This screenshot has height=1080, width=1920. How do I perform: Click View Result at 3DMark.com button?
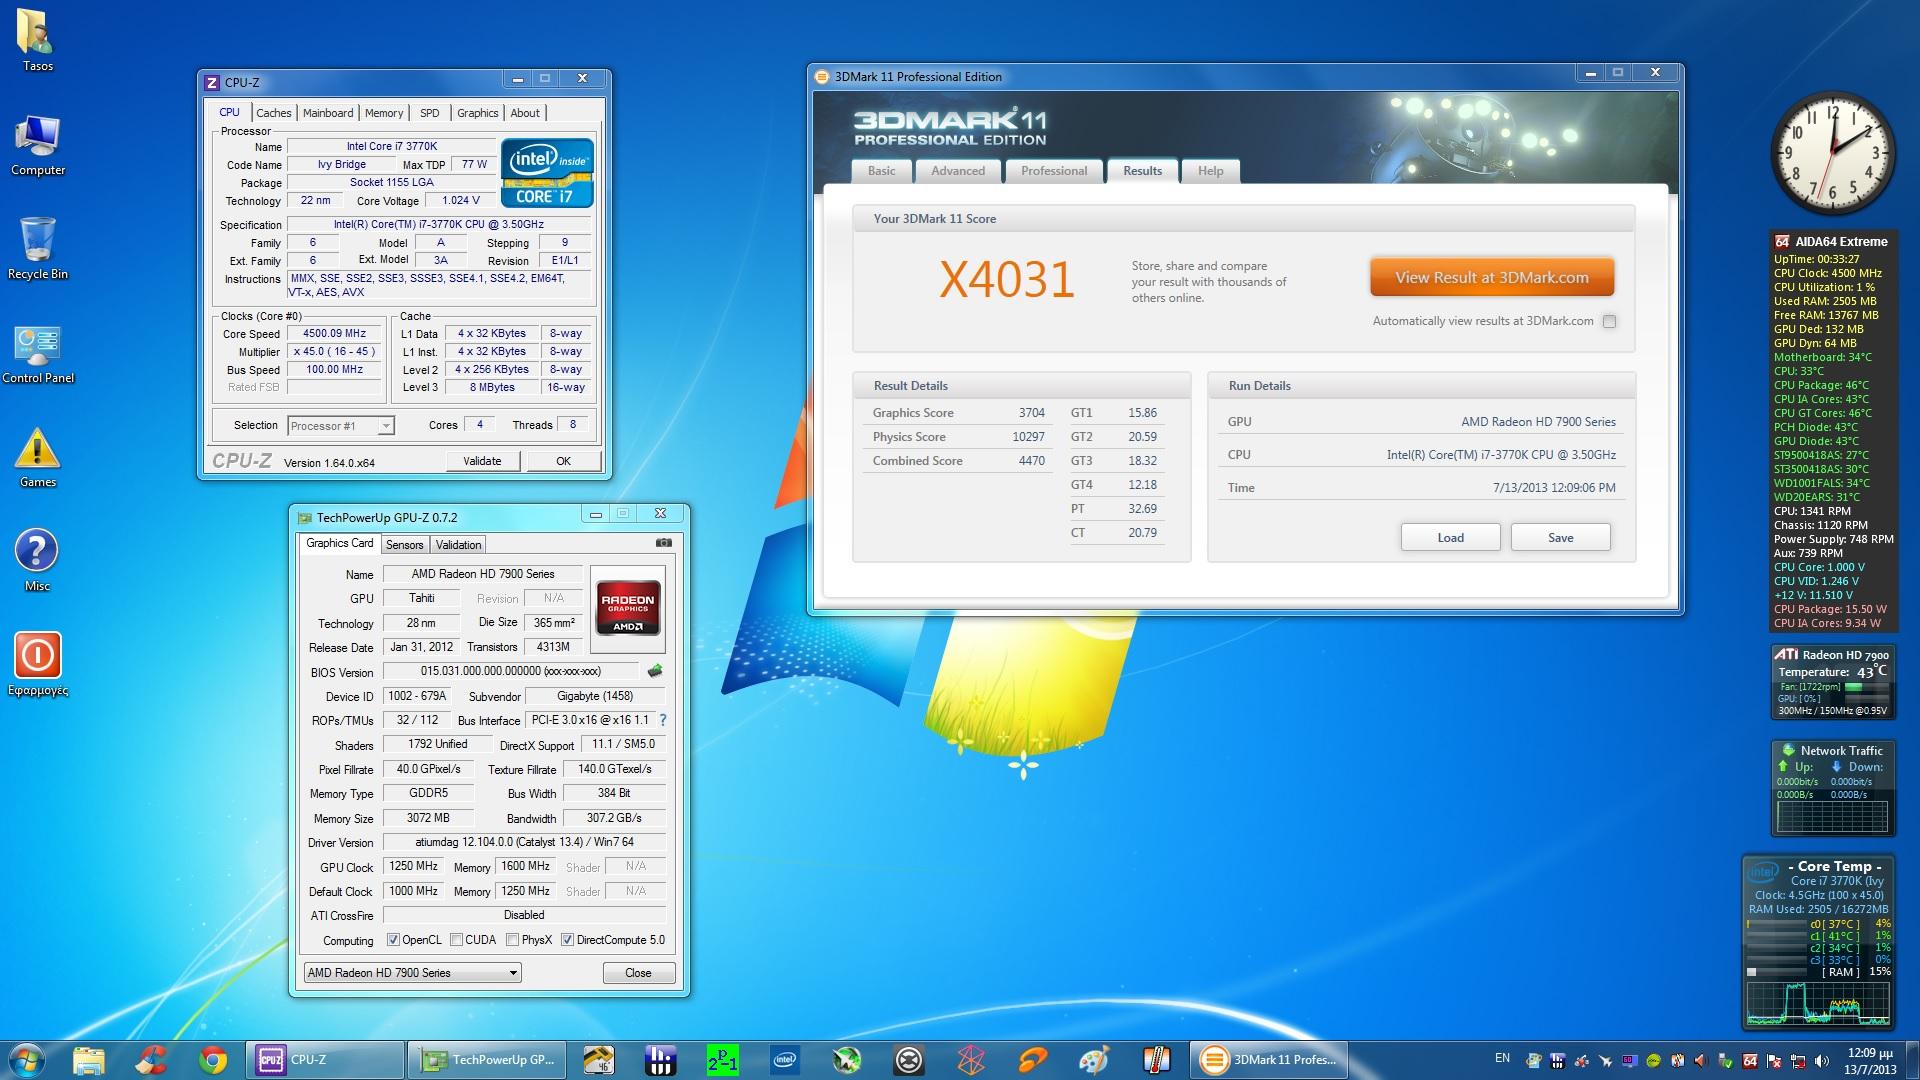[x=1492, y=278]
